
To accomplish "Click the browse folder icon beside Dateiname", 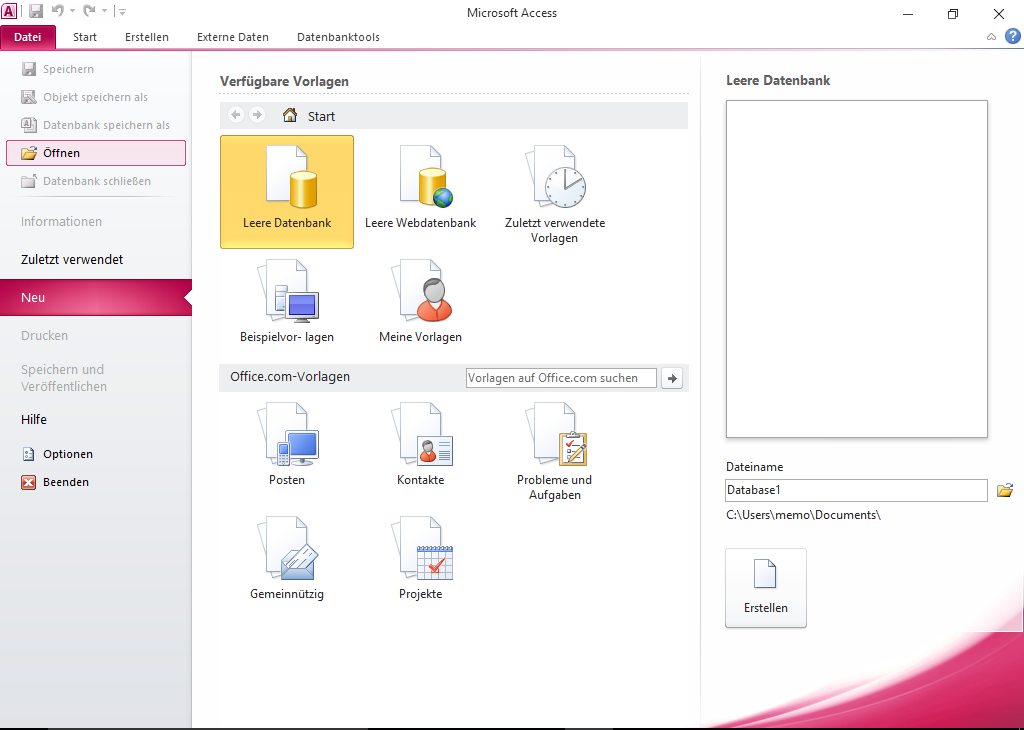I will 1005,490.
